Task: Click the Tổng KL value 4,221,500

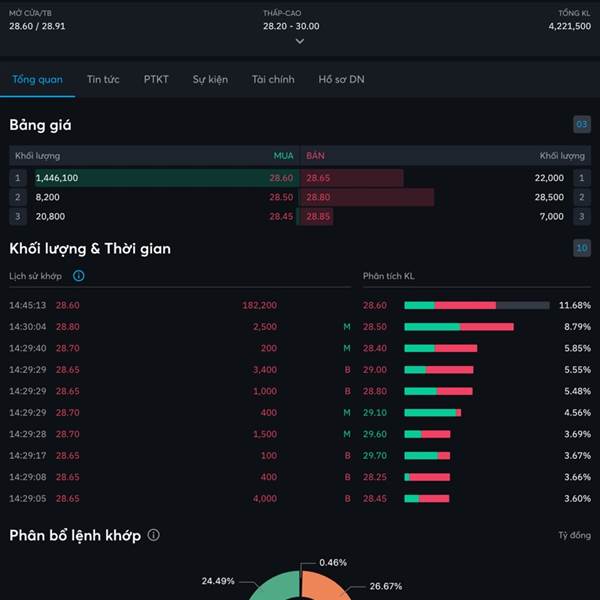Action: (569, 26)
